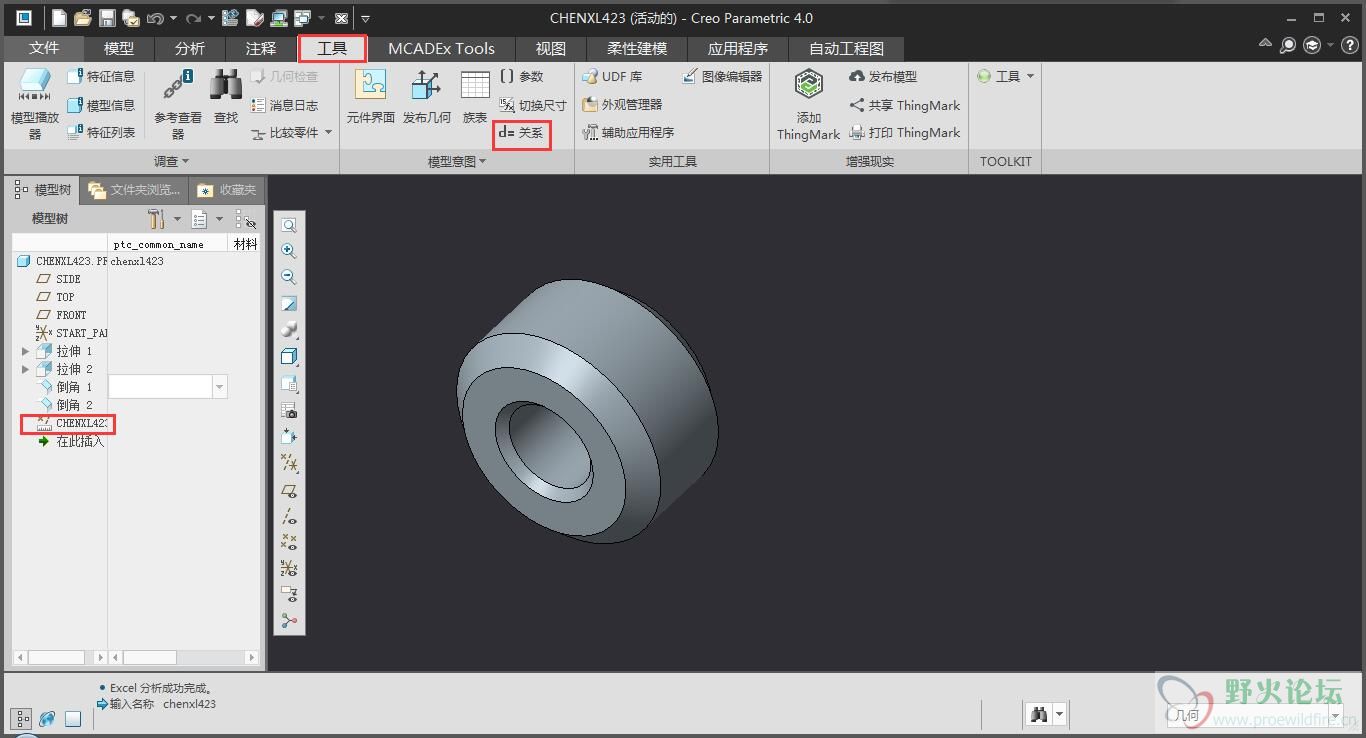
Task: Click the 发布模型 publish model button
Action: pyautogui.click(x=883, y=76)
